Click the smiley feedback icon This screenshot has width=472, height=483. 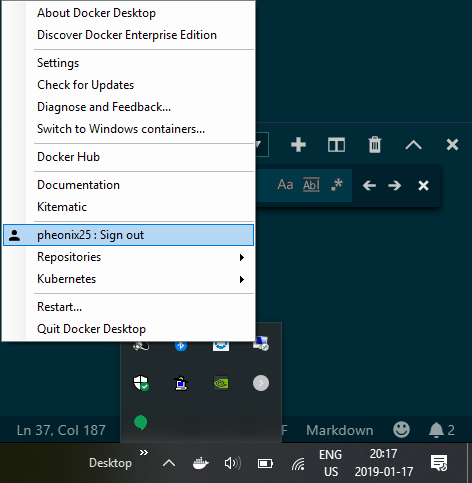click(x=401, y=430)
